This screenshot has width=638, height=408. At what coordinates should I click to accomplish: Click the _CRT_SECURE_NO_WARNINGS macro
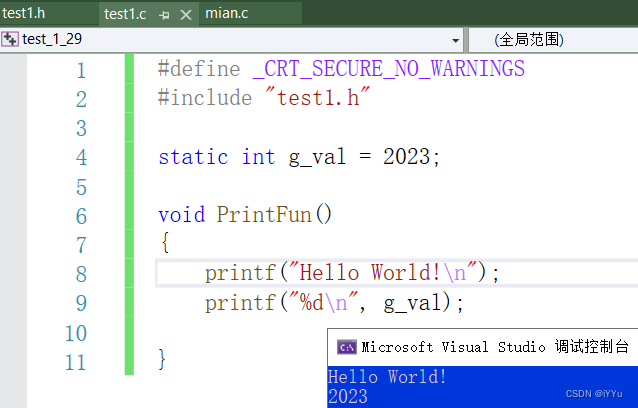[389, 68]
